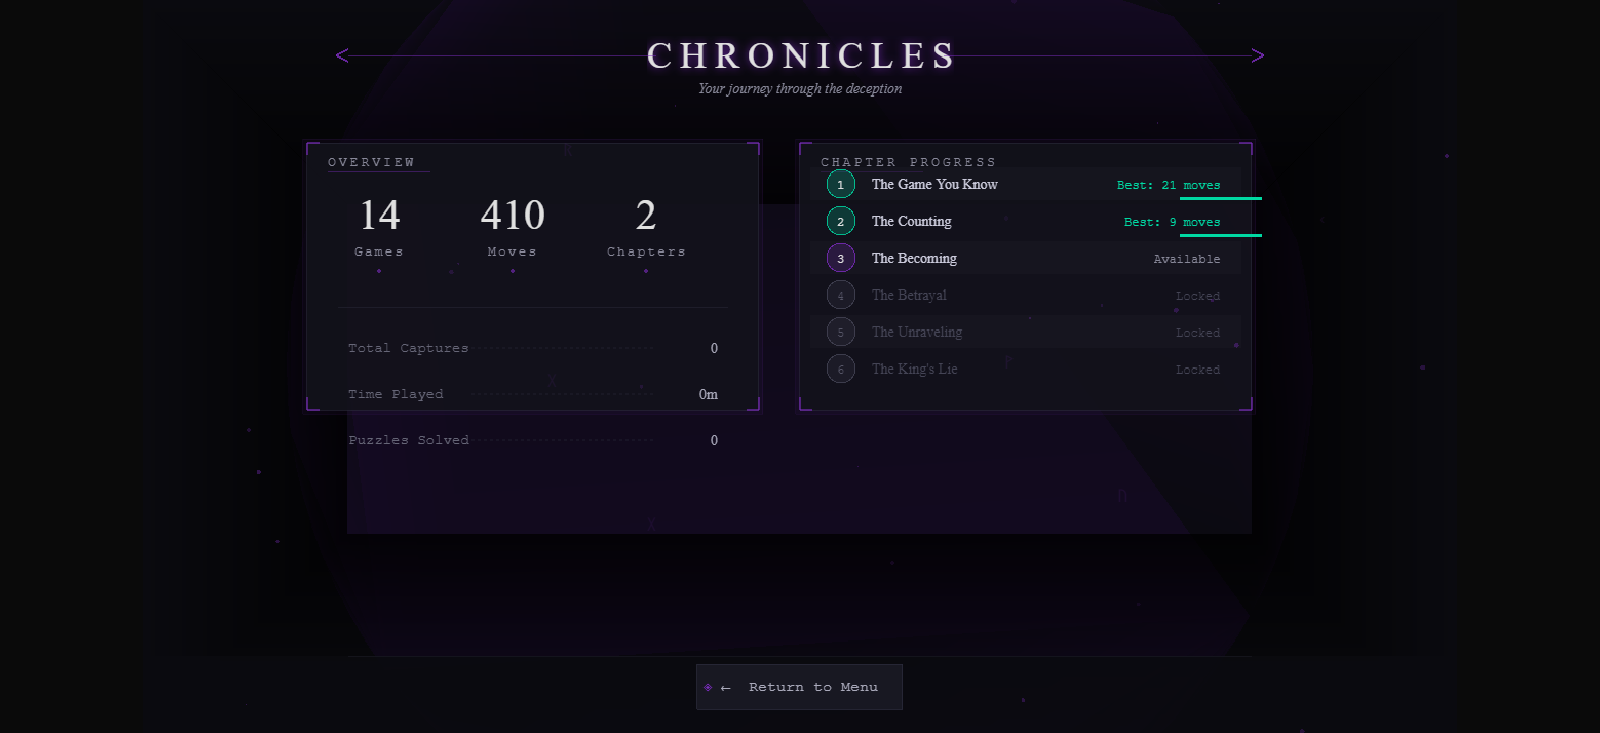Click chapter 3 purple number badge
Screen dimensions: 1600x733
[x=841, y=258]
